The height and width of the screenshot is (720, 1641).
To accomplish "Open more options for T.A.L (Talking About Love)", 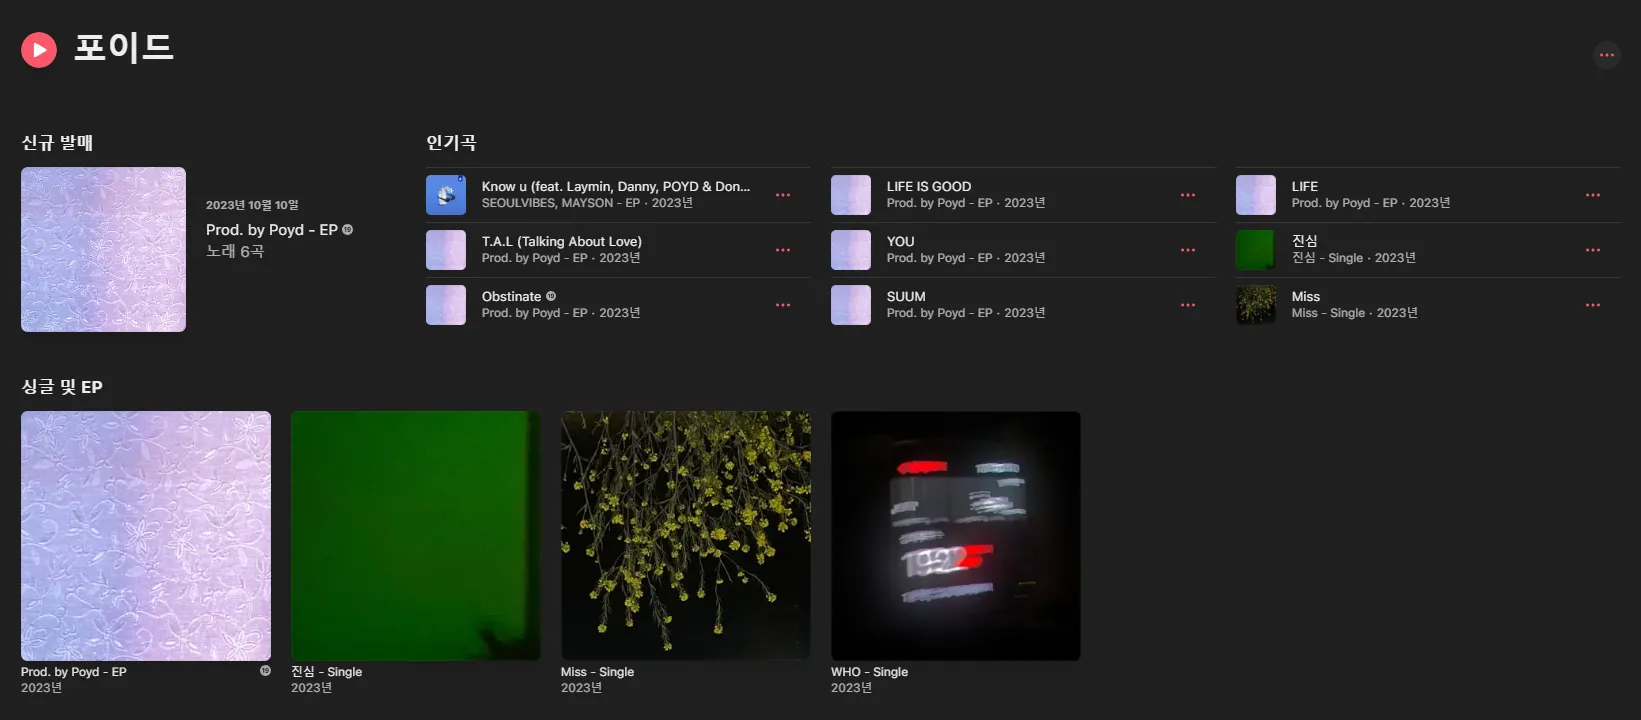I will click(x=783, y=250).
